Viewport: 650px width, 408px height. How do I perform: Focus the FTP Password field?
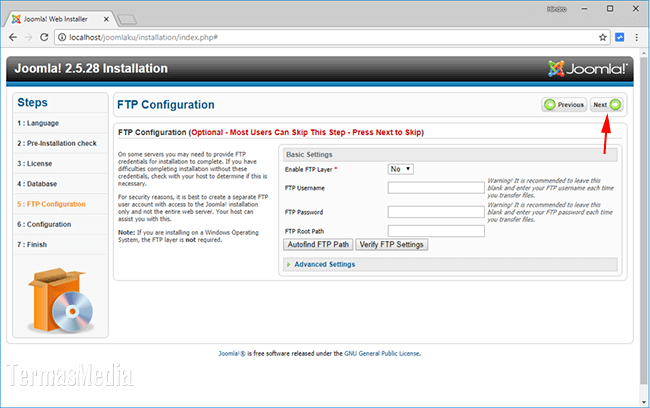(436, 212)
